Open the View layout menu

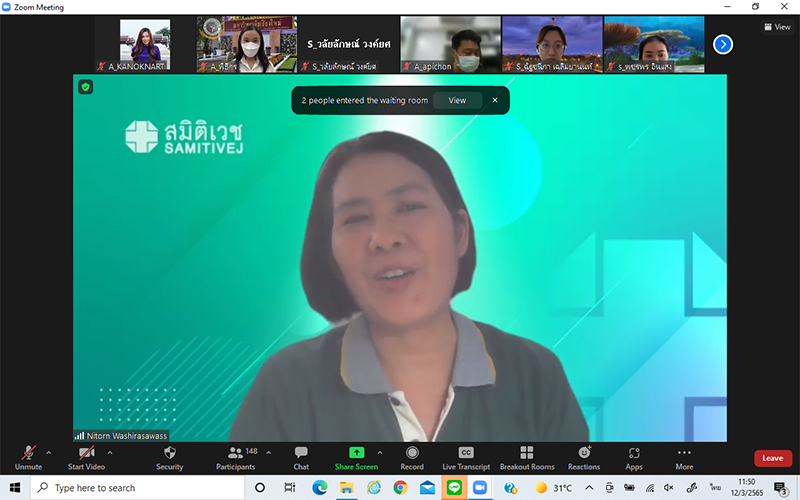point(778,27)
